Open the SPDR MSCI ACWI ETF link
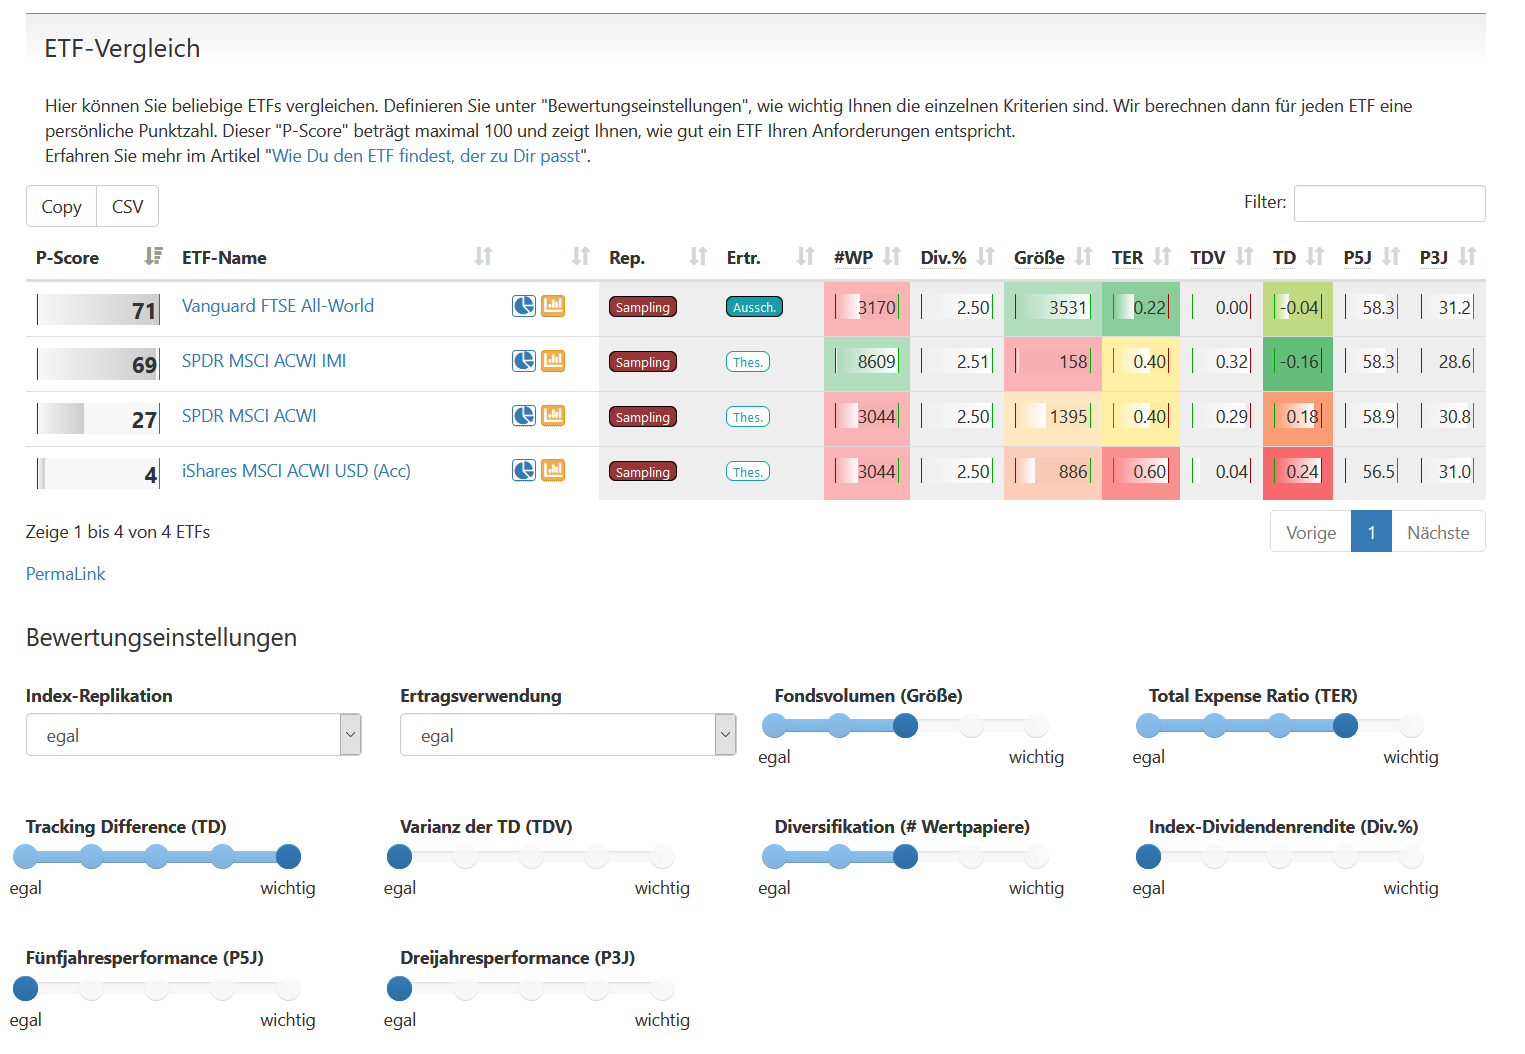This screenshot has width=1525, height=1054. (249, 416)
